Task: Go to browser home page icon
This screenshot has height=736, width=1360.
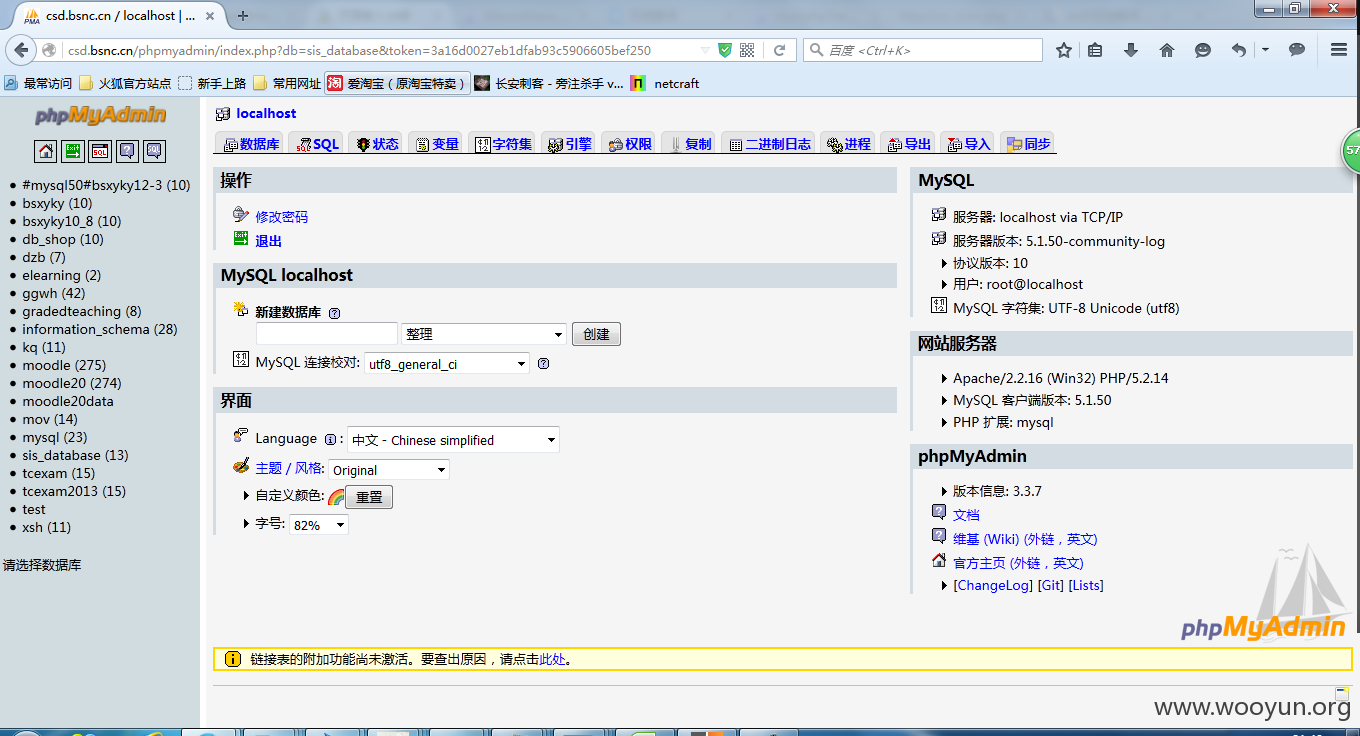Action: [x=1167, y=50]
